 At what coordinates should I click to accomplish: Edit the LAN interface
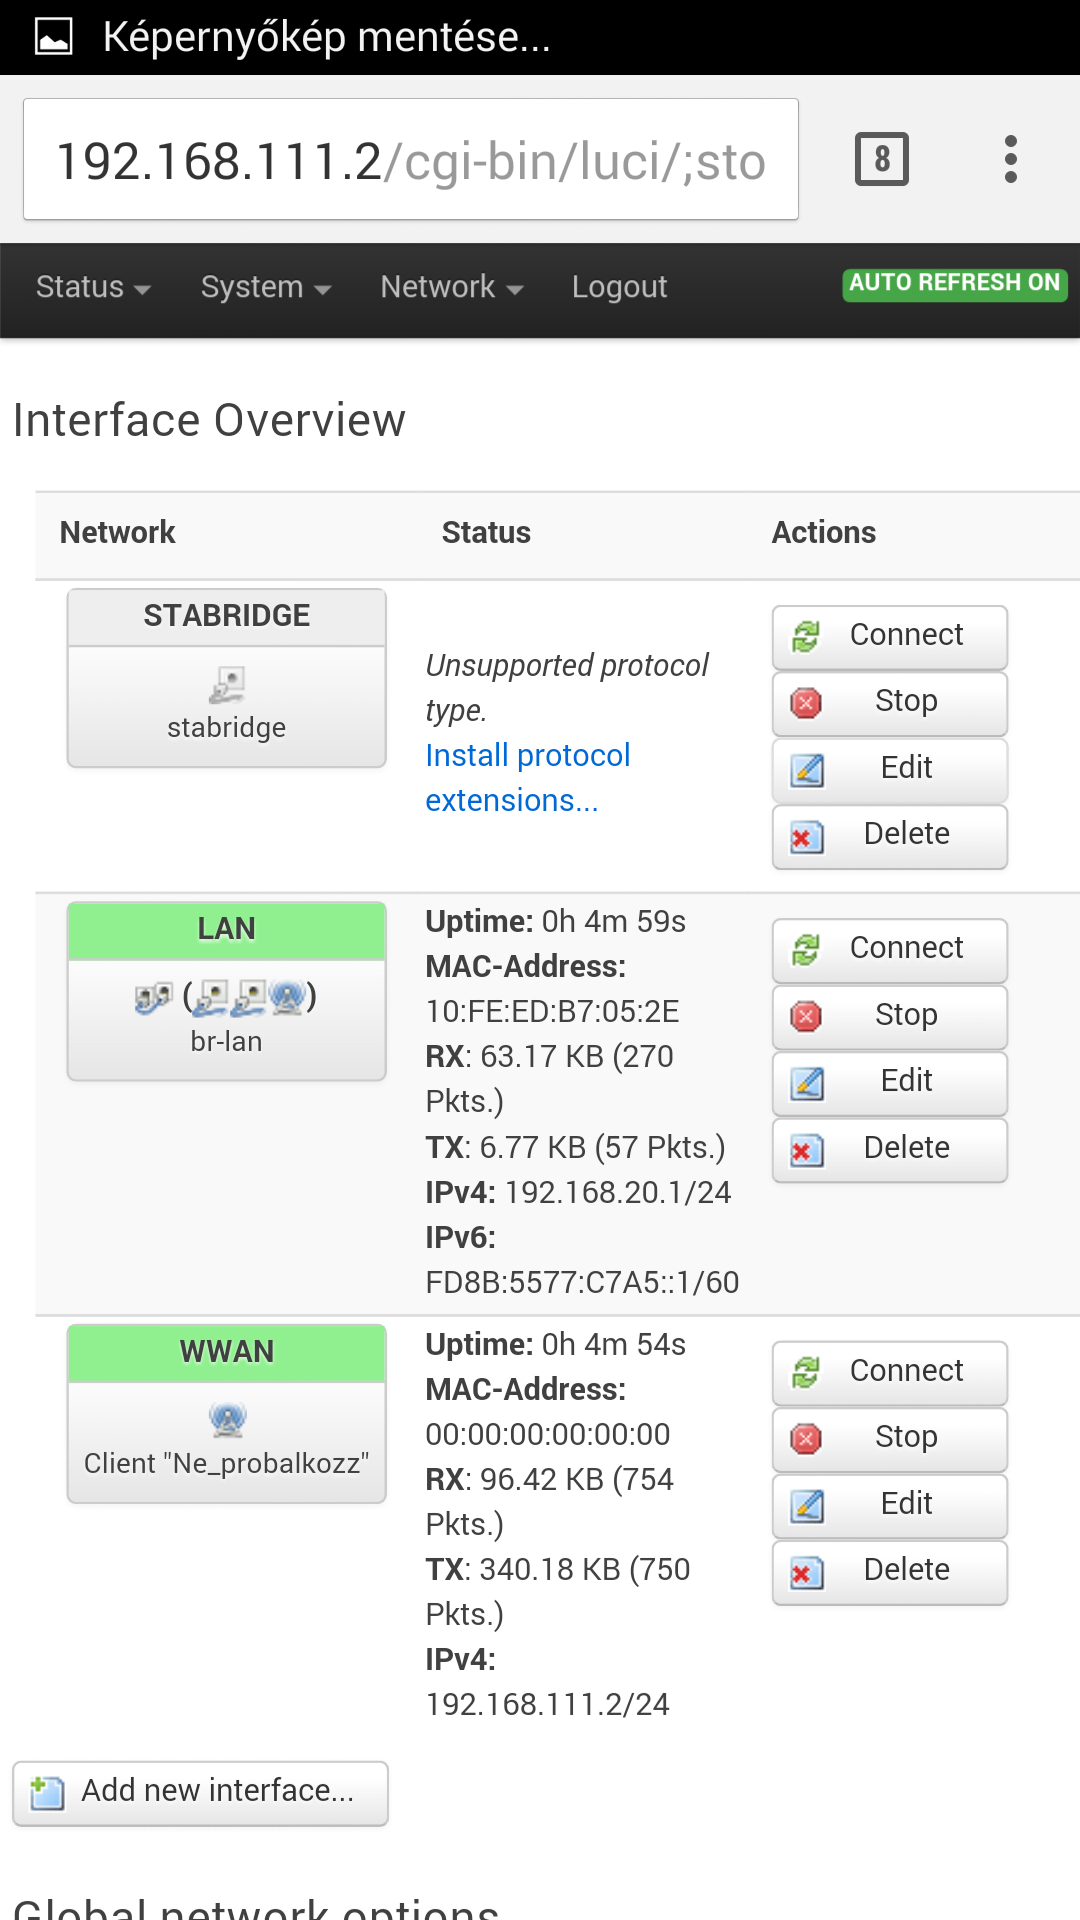pos(889,1081)
